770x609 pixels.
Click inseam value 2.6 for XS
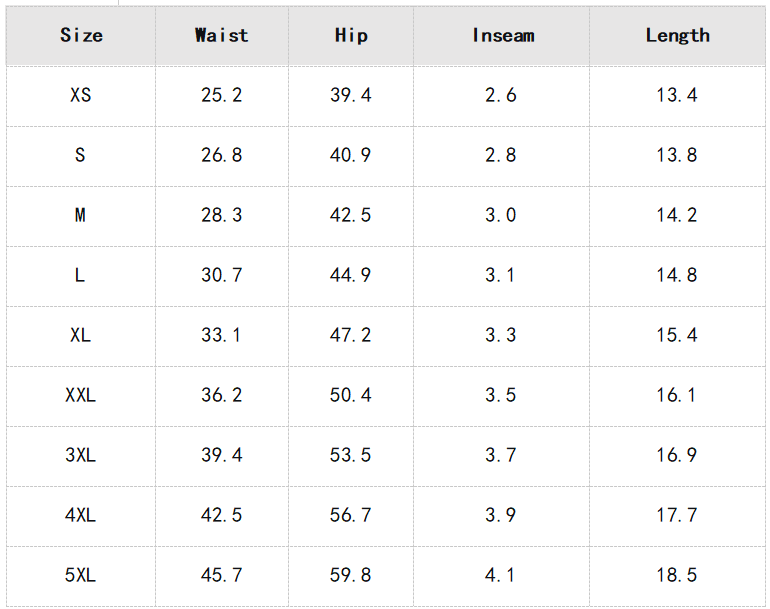tap(501, 96)
